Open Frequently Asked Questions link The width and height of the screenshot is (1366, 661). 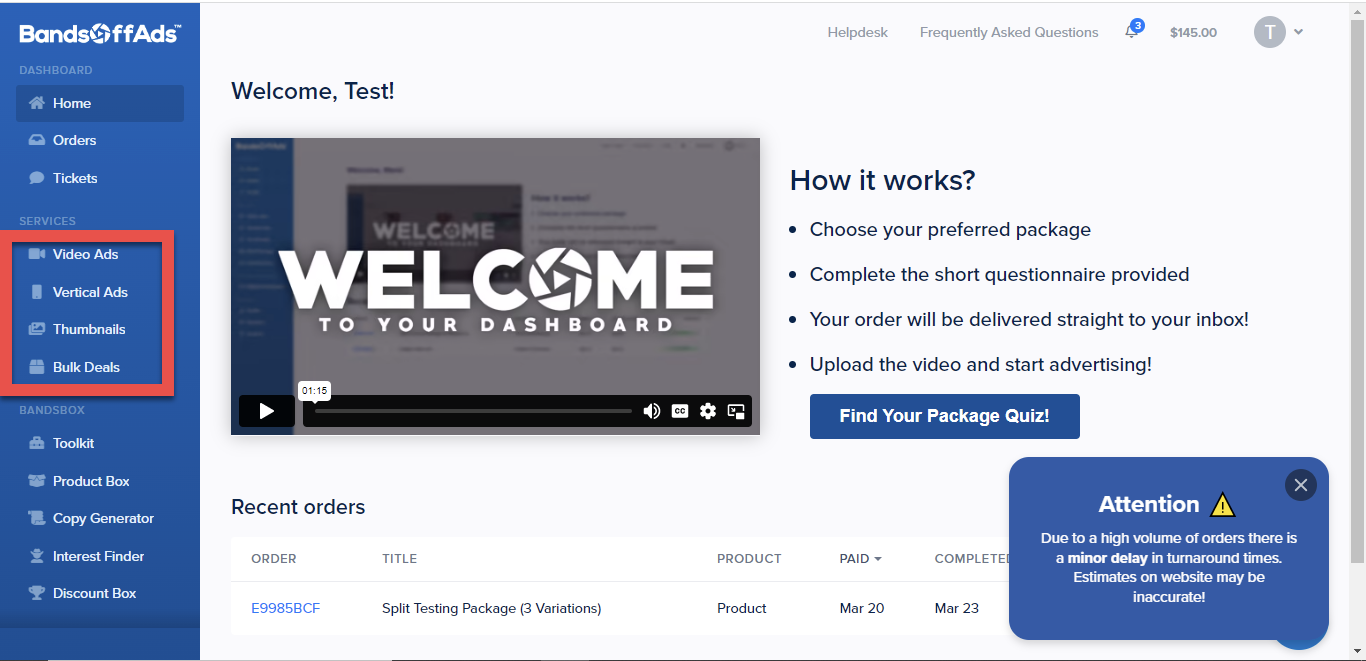click(x=1009, y=32)
